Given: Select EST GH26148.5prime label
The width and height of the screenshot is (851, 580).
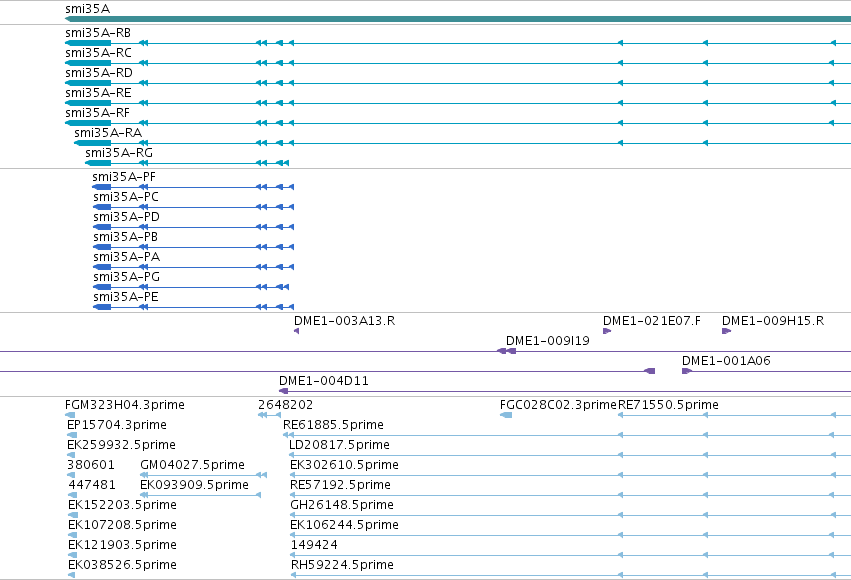Looking at the screenshot, I should point(342,505).
